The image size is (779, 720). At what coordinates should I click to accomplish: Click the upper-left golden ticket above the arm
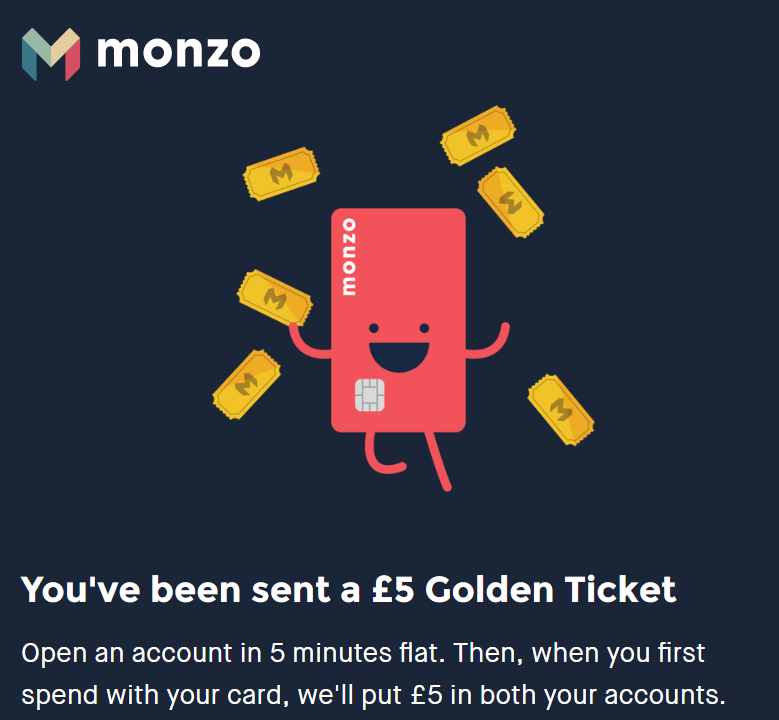(281, 174)
